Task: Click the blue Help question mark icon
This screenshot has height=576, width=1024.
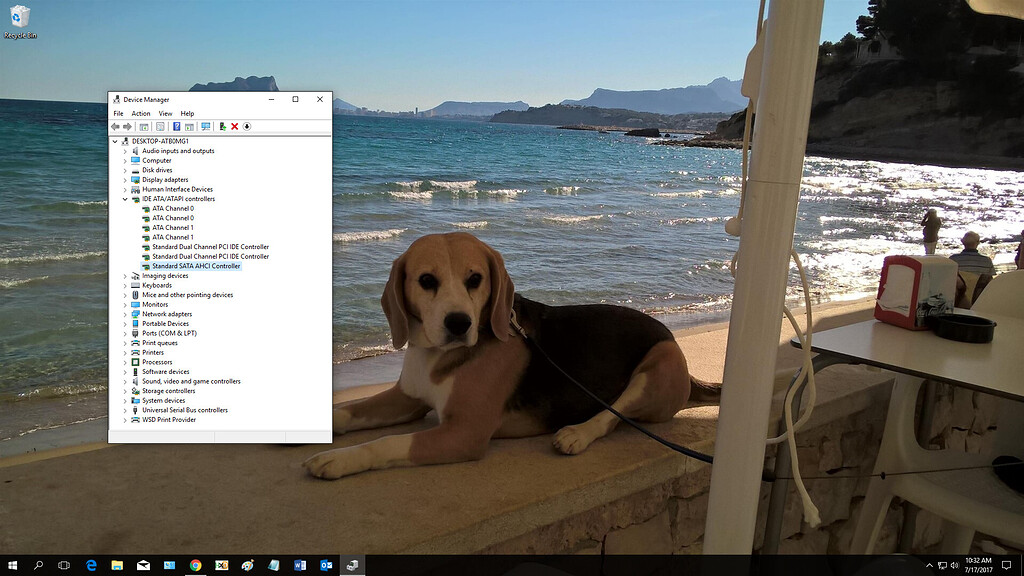Action: [176, 127]
